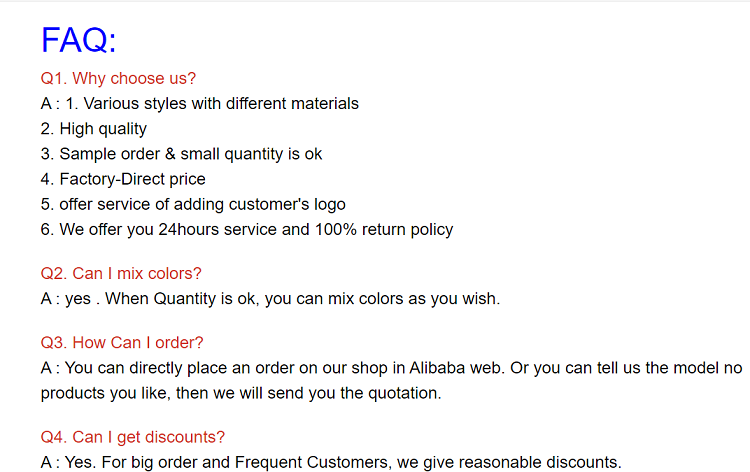Click the 'Factory-Direct price' line
The image size is (750, 472).
click(x=123, y=179)
